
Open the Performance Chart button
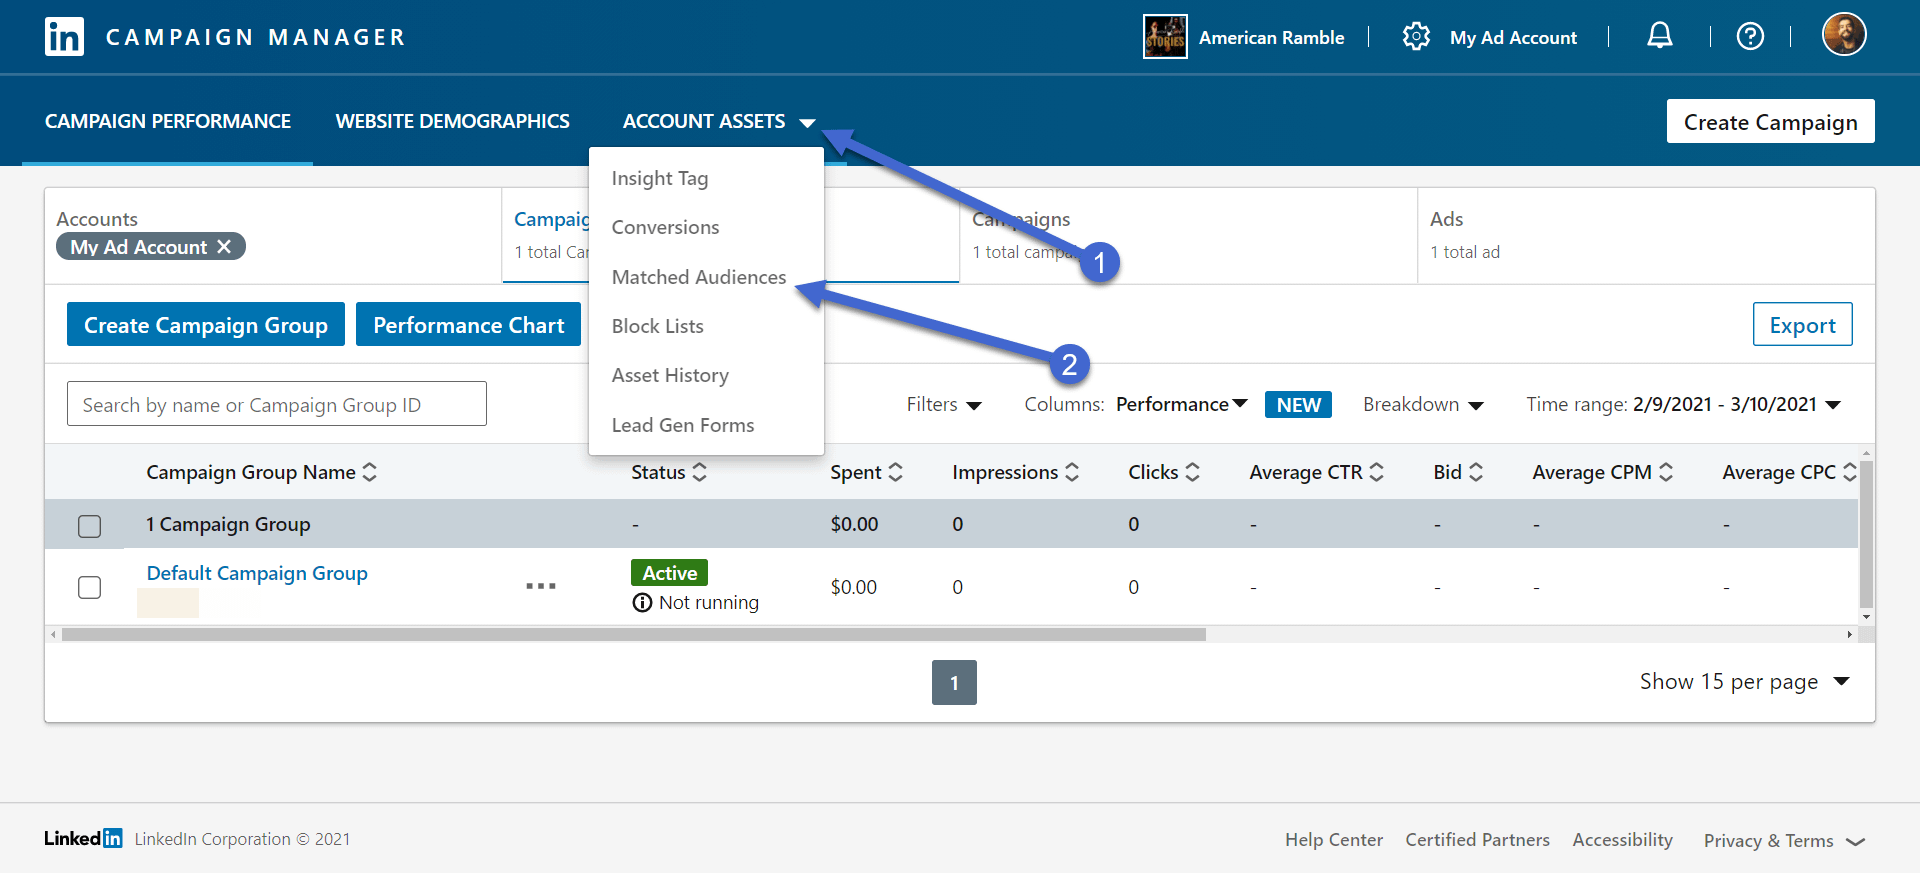tap(468, 324)
